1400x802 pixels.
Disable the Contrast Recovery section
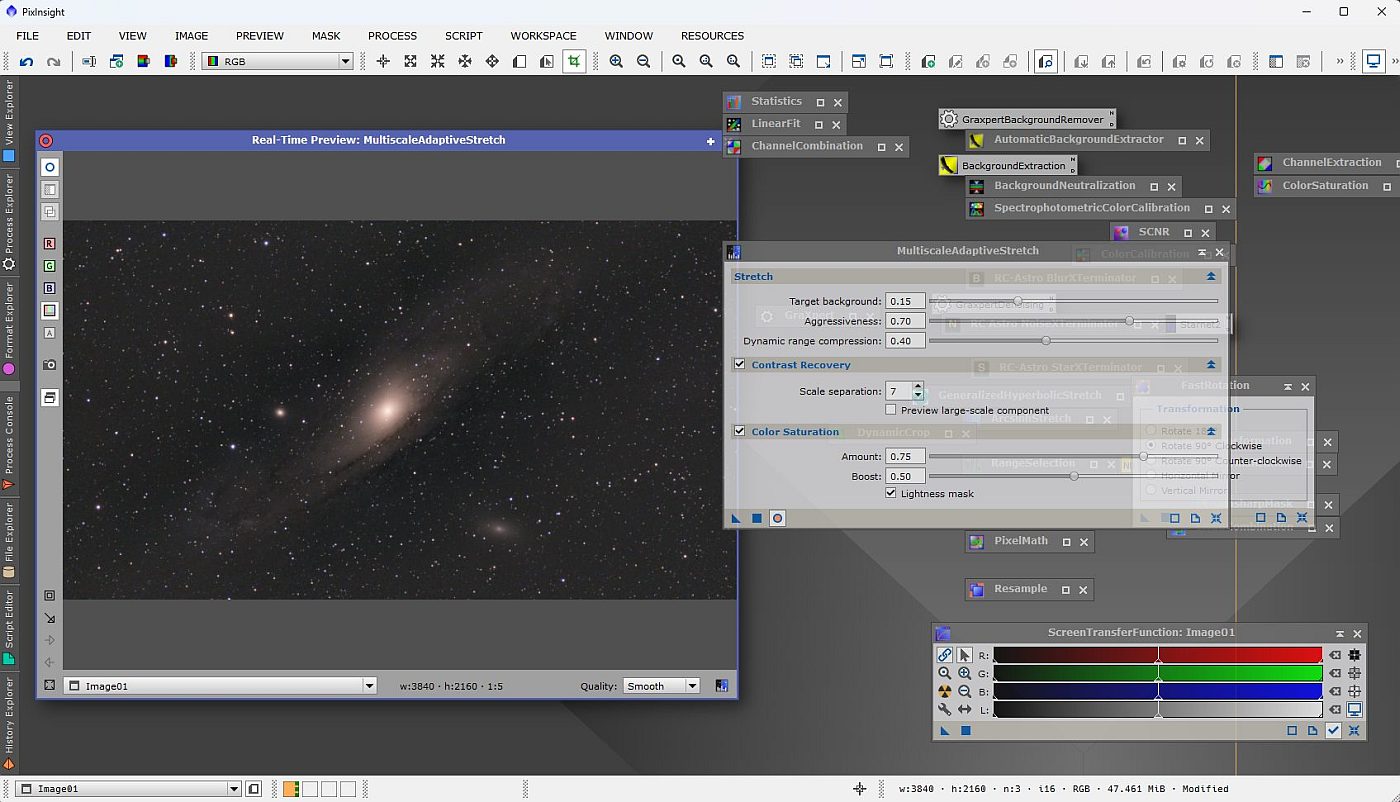click(x=739, y=364)
